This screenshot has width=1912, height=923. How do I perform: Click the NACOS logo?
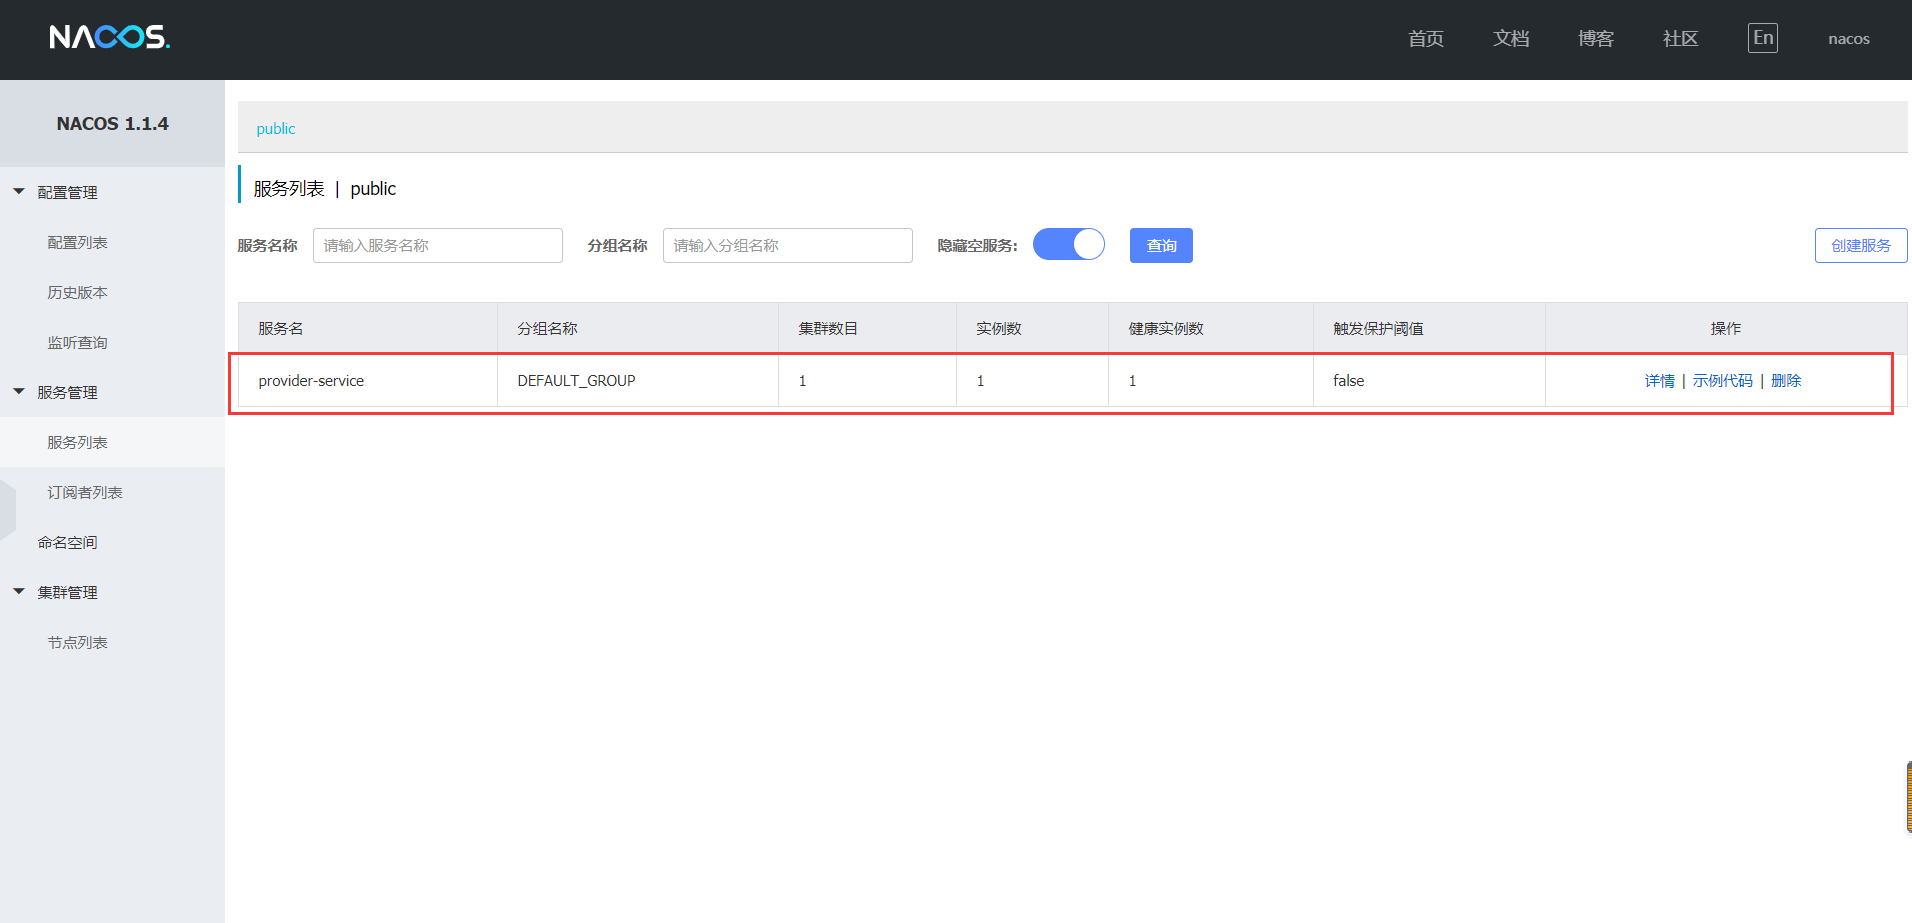(x=110, y=37)
